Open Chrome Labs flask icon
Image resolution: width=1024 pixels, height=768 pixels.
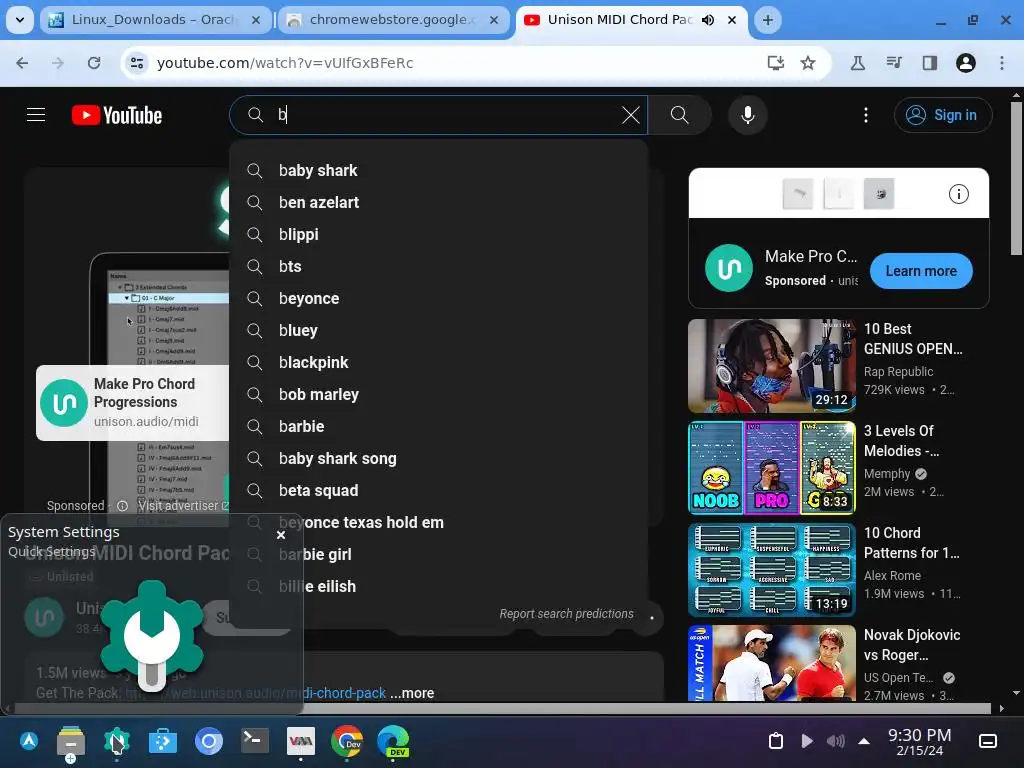pyautogui.click(x=857, y=63)
